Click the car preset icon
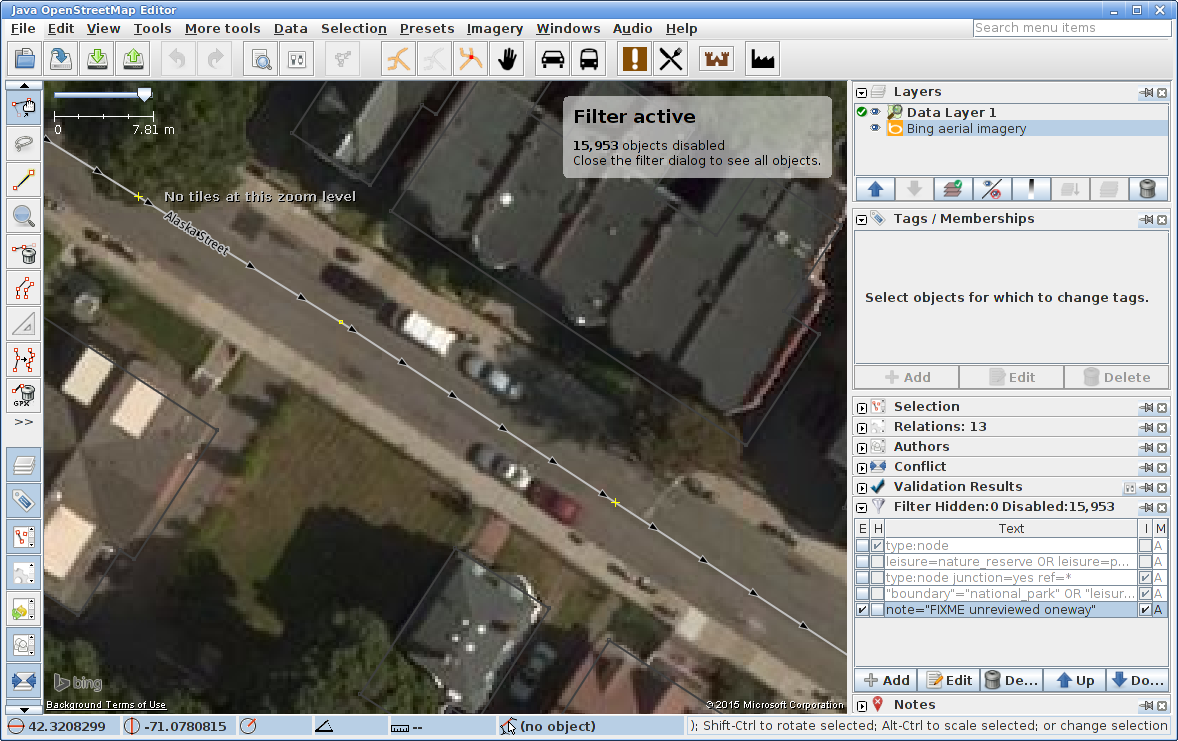 (552, 59)
